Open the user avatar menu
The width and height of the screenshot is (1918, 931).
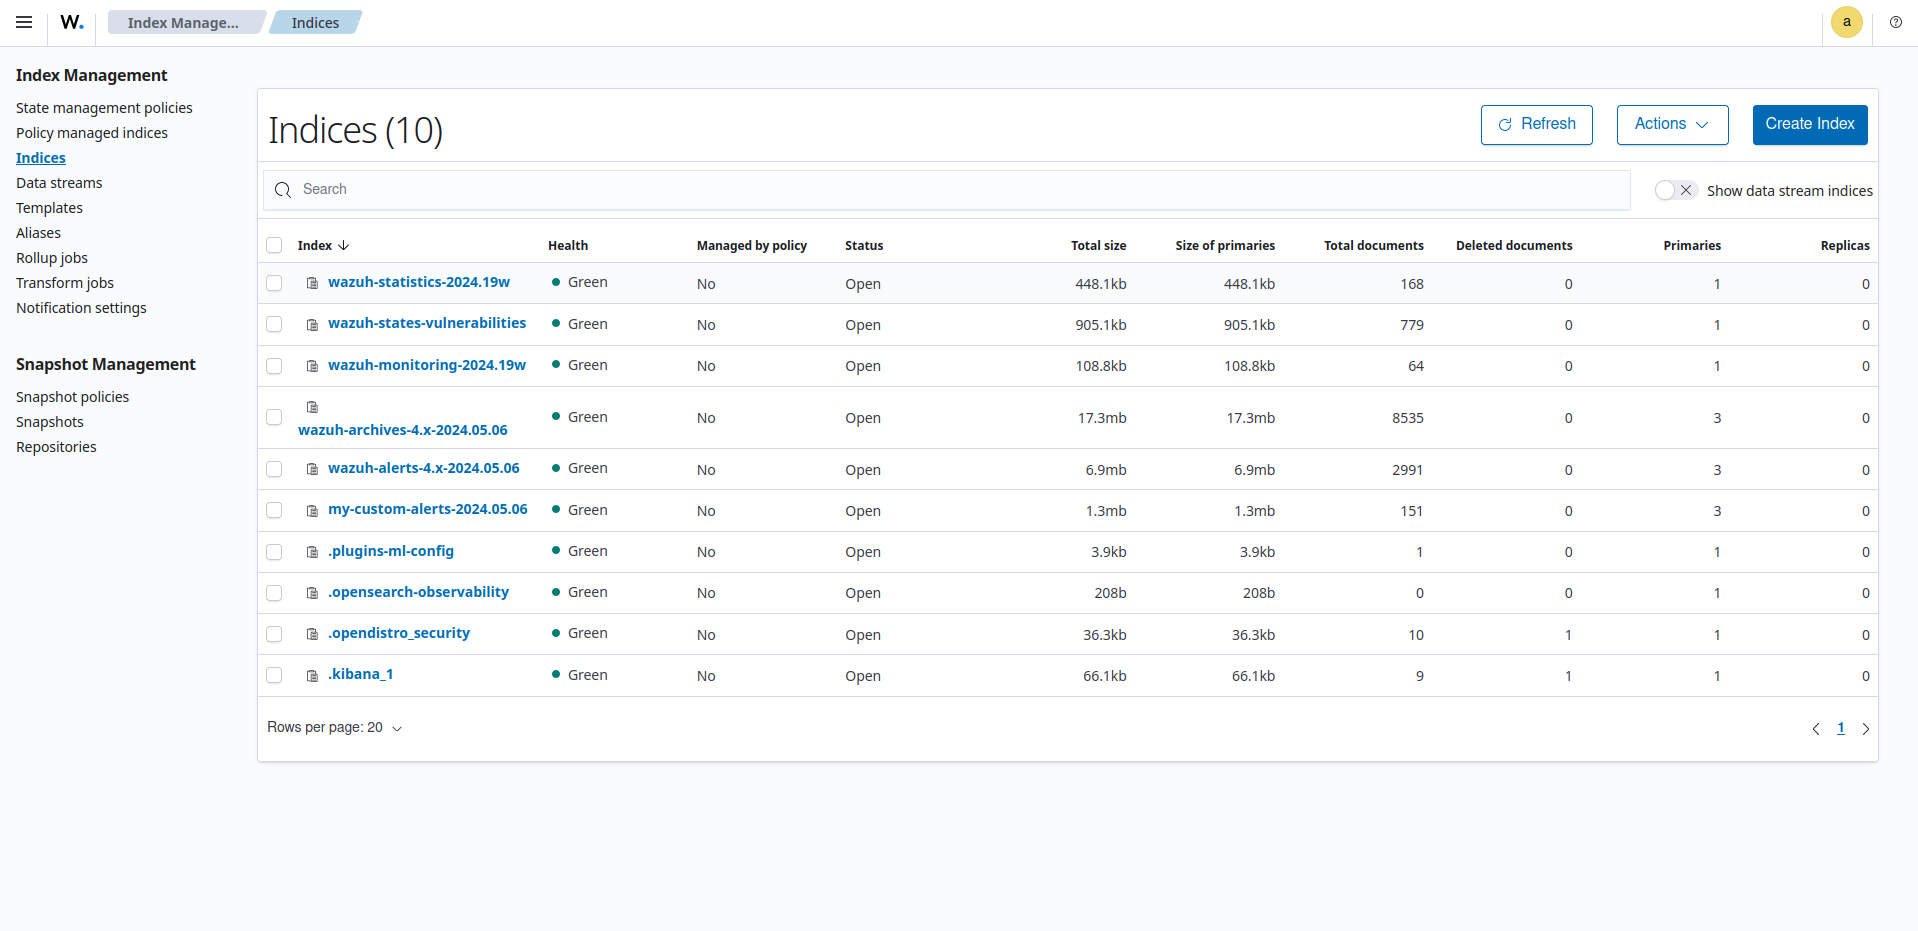pos(1846,22)
